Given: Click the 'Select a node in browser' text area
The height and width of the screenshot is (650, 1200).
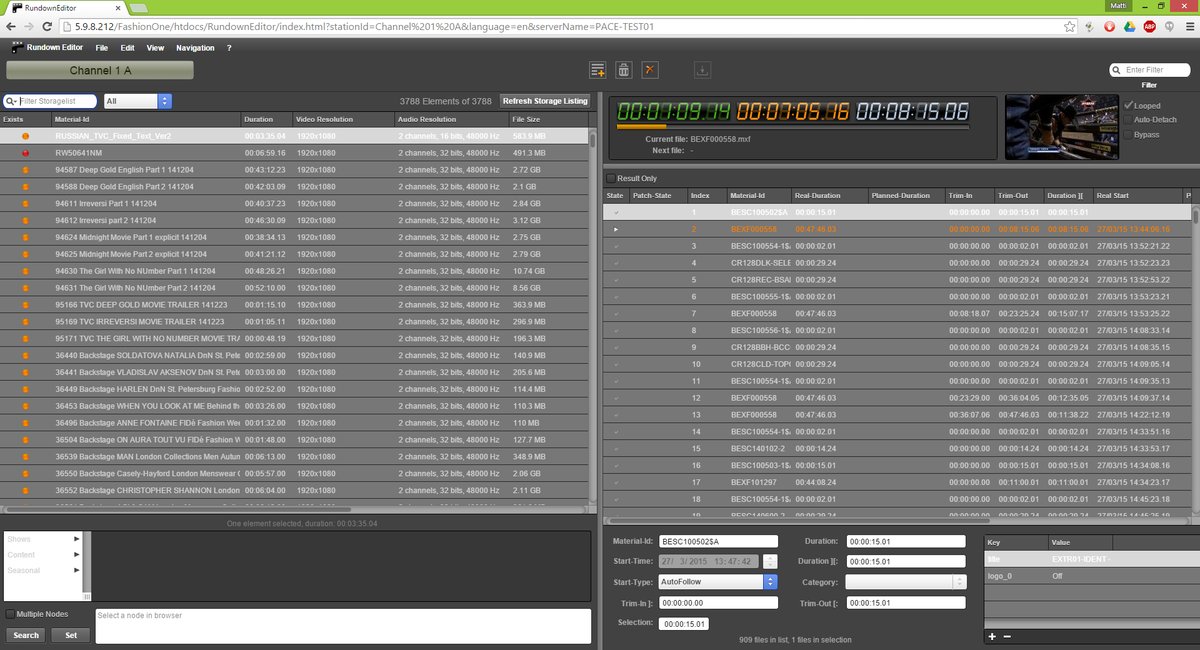Looking at the screenshot, I should click(343, 626).
